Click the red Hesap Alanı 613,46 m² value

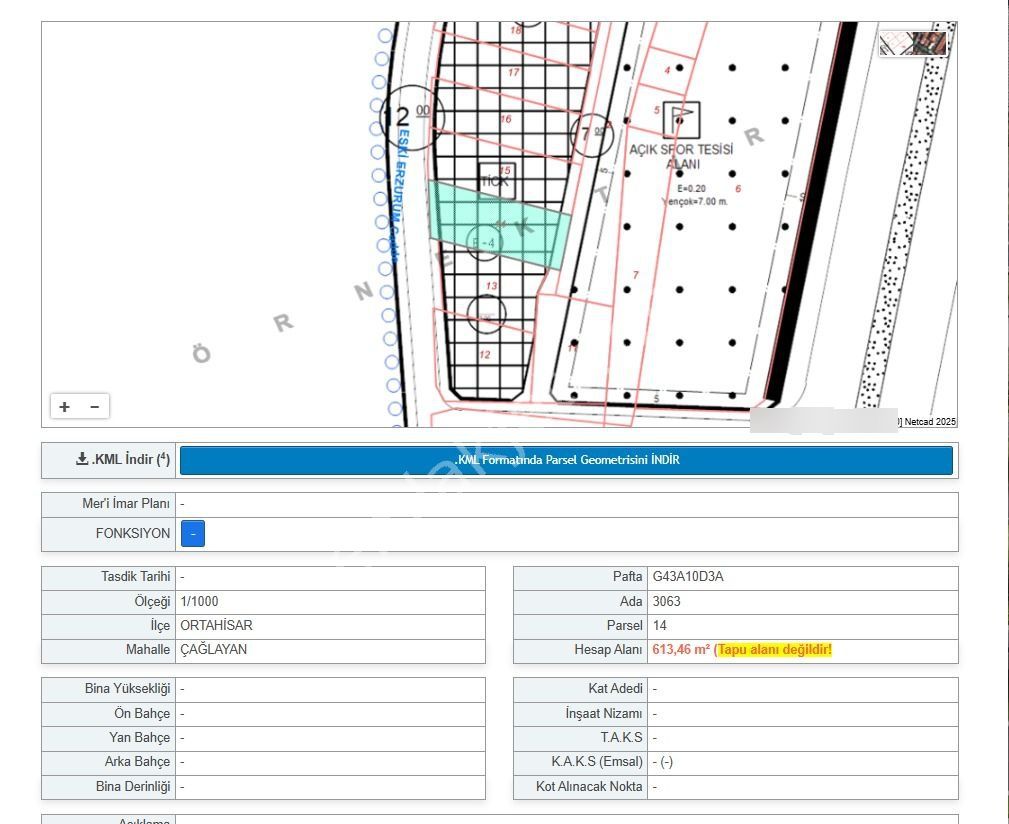(x=681, y=650)
